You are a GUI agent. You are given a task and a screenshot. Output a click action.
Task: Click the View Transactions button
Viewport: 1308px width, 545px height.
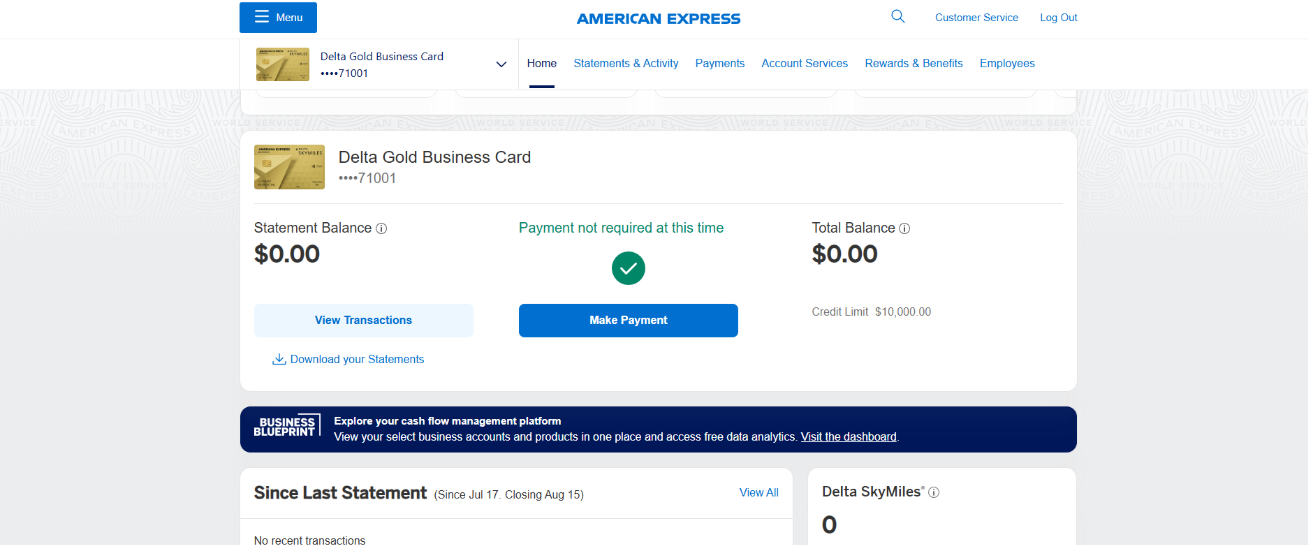pyautogui.click(x=363, y=320)
